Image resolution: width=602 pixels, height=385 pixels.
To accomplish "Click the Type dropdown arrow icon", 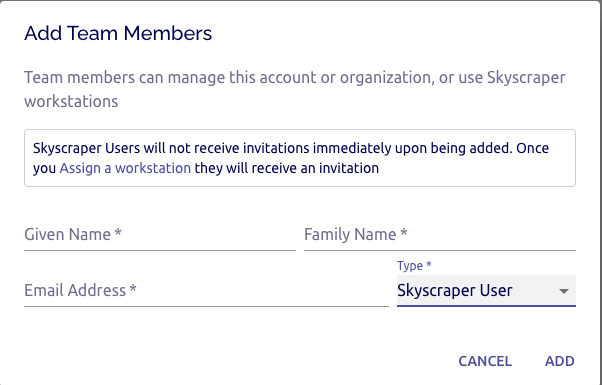I will pos(564,291).
